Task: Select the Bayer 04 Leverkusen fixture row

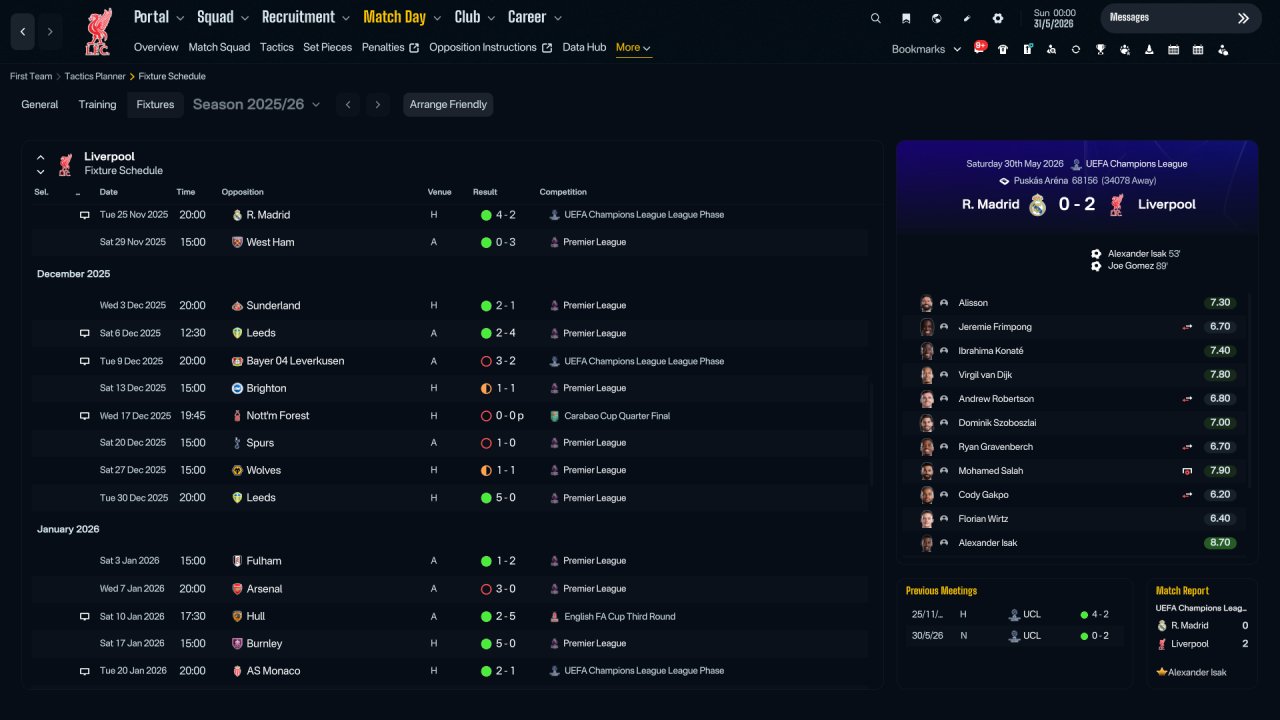Action: [x=450, y=361]
